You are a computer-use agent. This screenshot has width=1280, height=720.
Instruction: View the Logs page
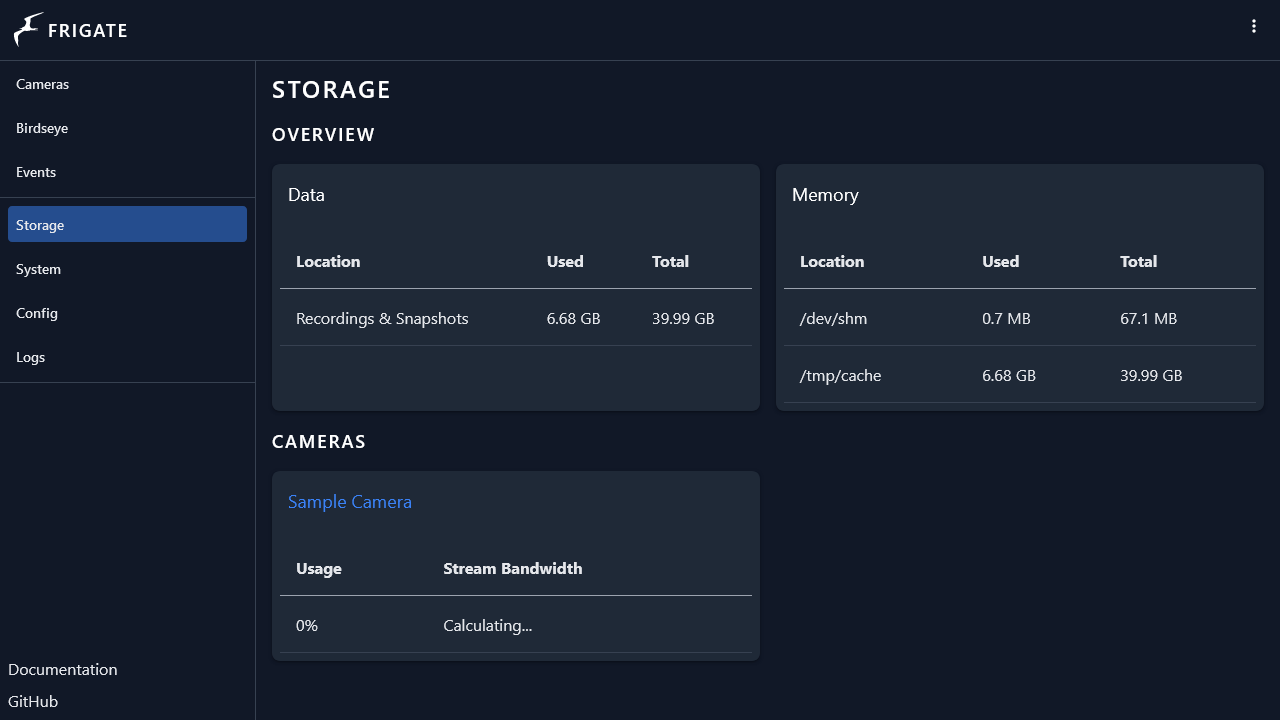[x=31, y=358]
